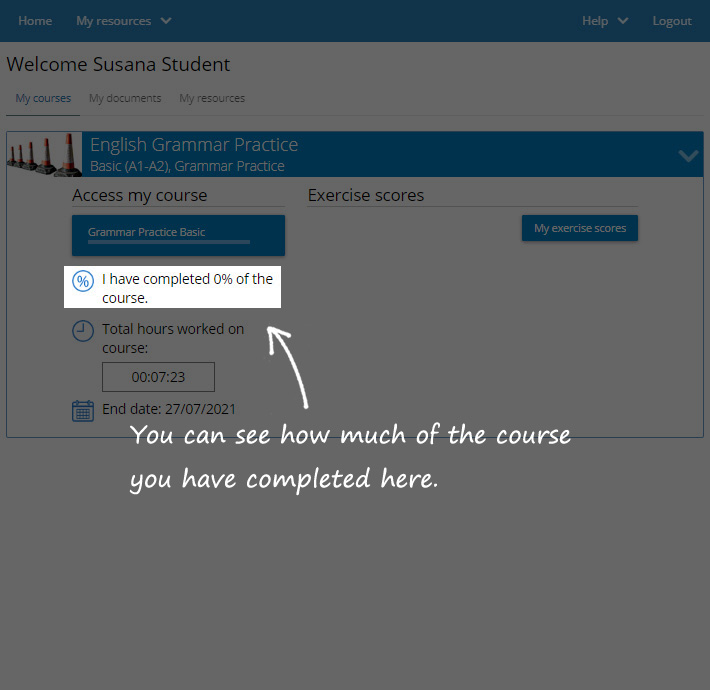Click the 00:07:23 total hours field
This screenshot has width=710, height=690.
(158, 377)
